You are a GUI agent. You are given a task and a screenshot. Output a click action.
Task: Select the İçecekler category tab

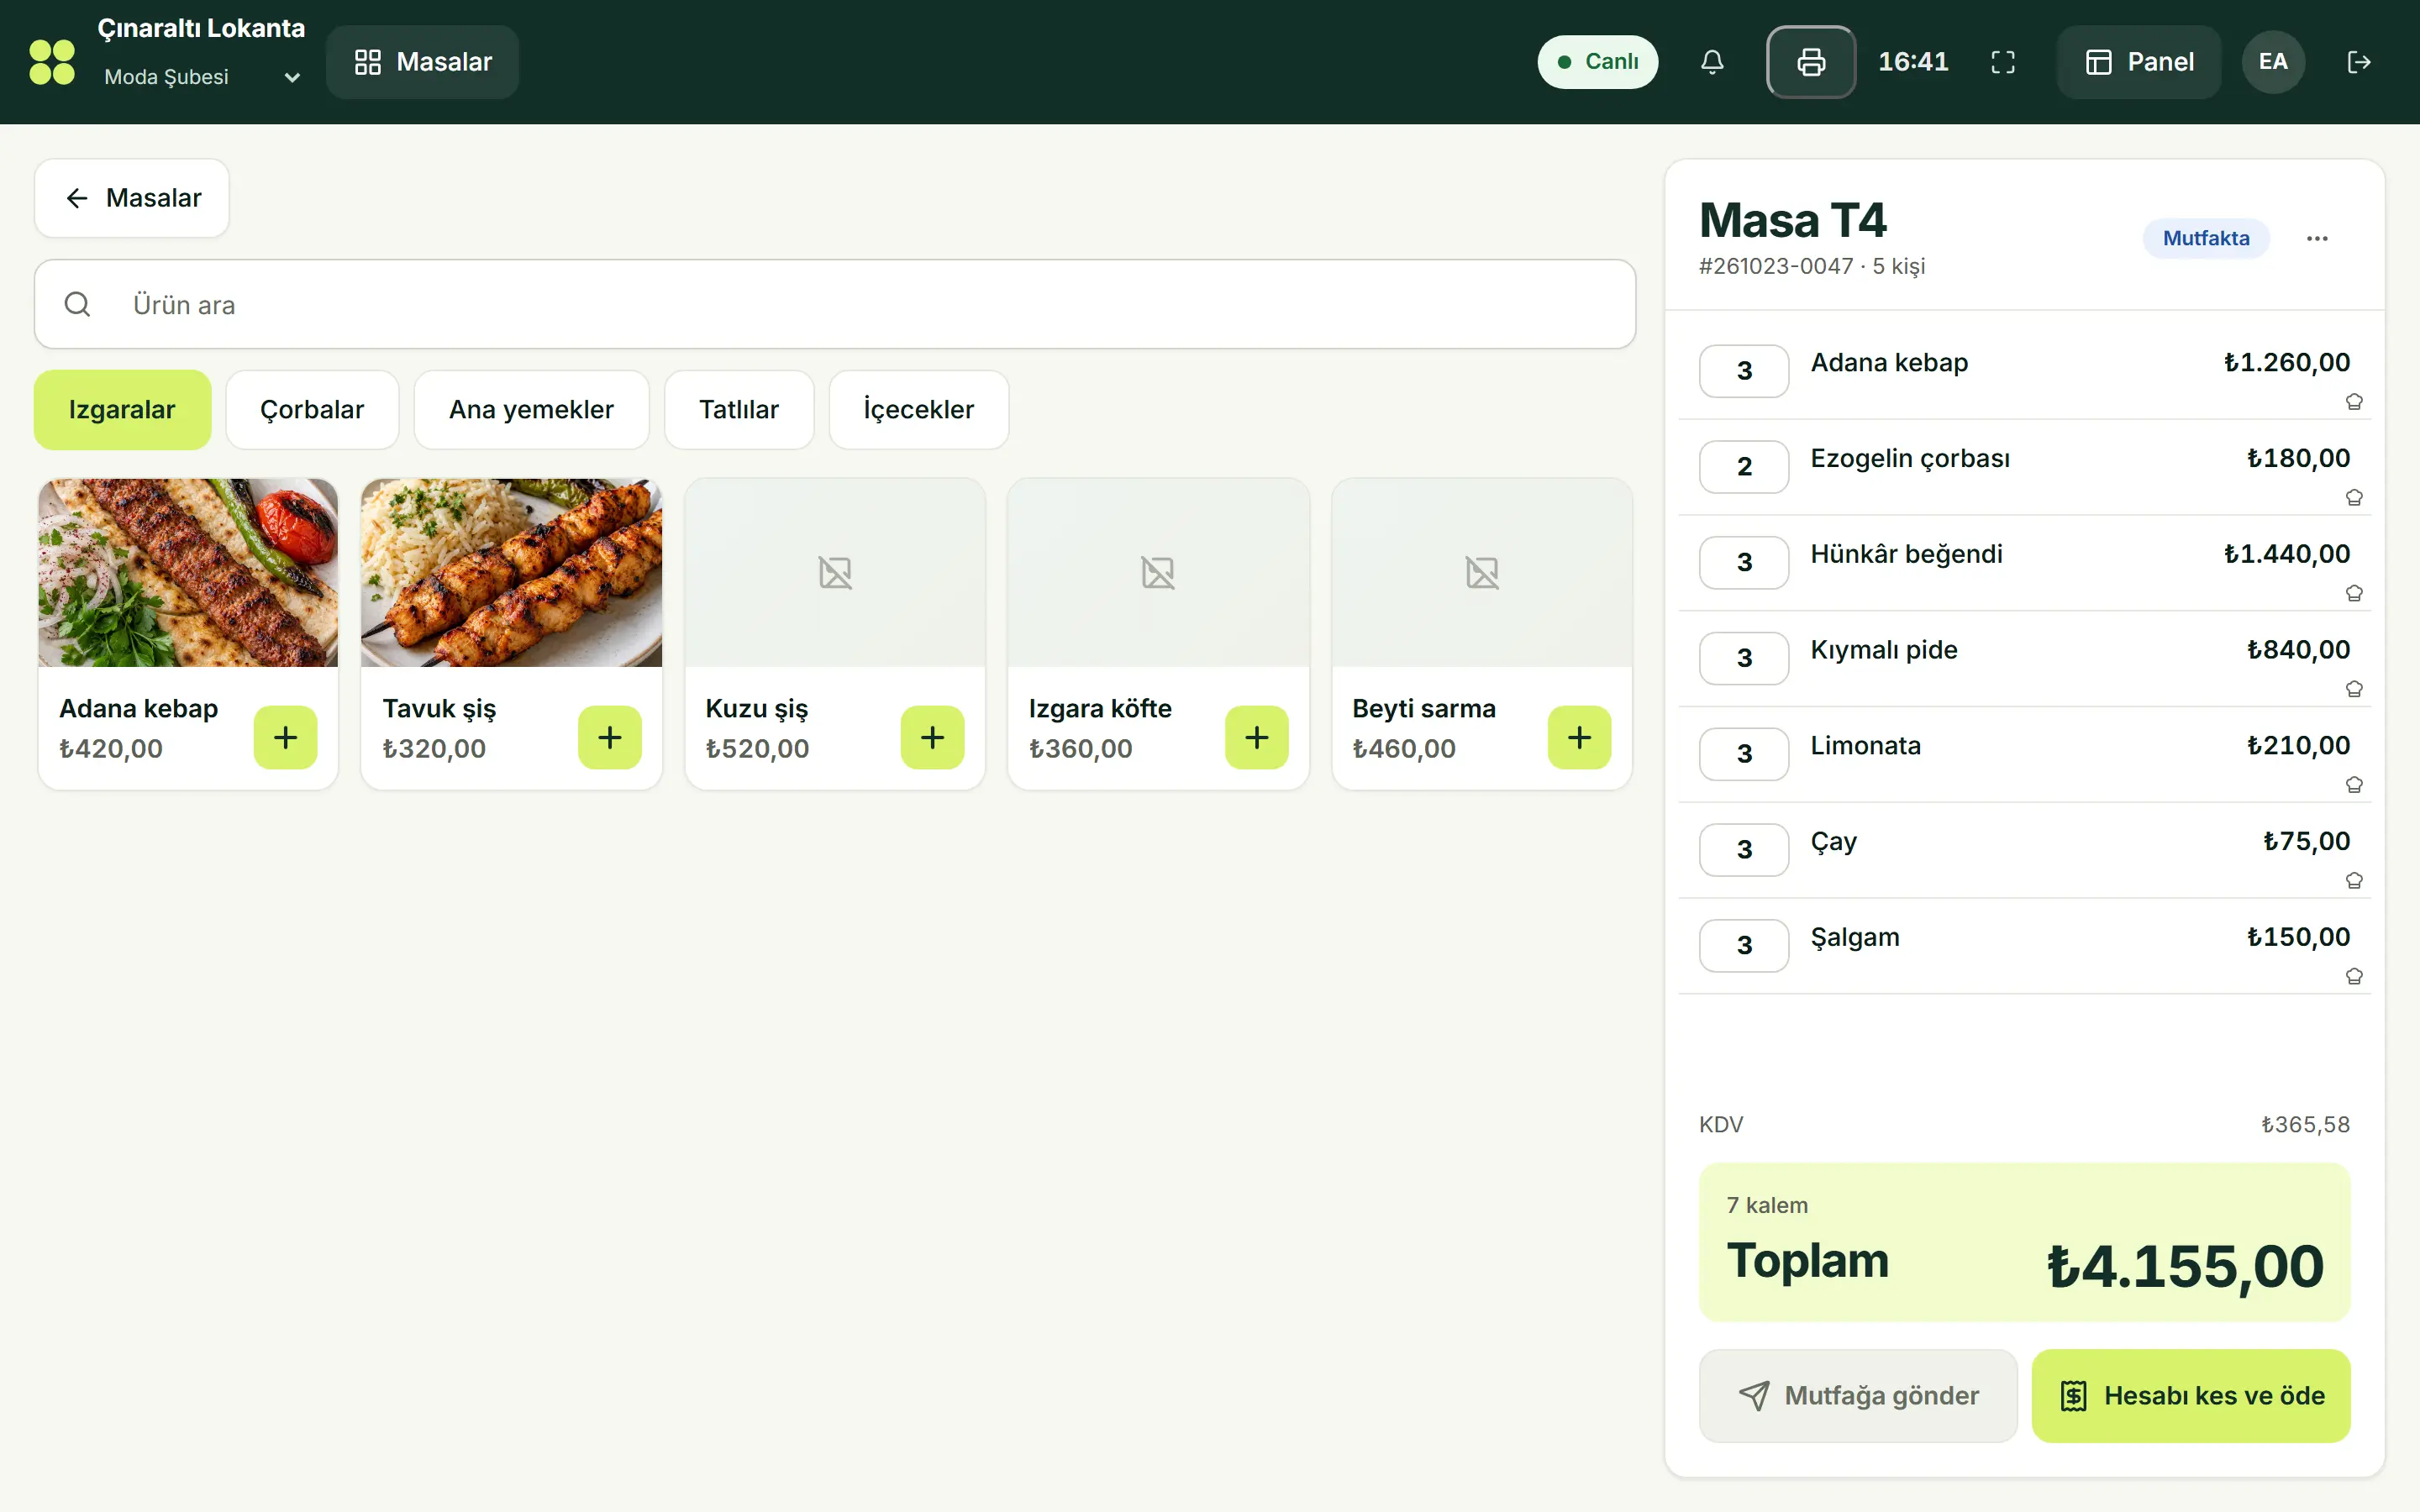(918, 409)
